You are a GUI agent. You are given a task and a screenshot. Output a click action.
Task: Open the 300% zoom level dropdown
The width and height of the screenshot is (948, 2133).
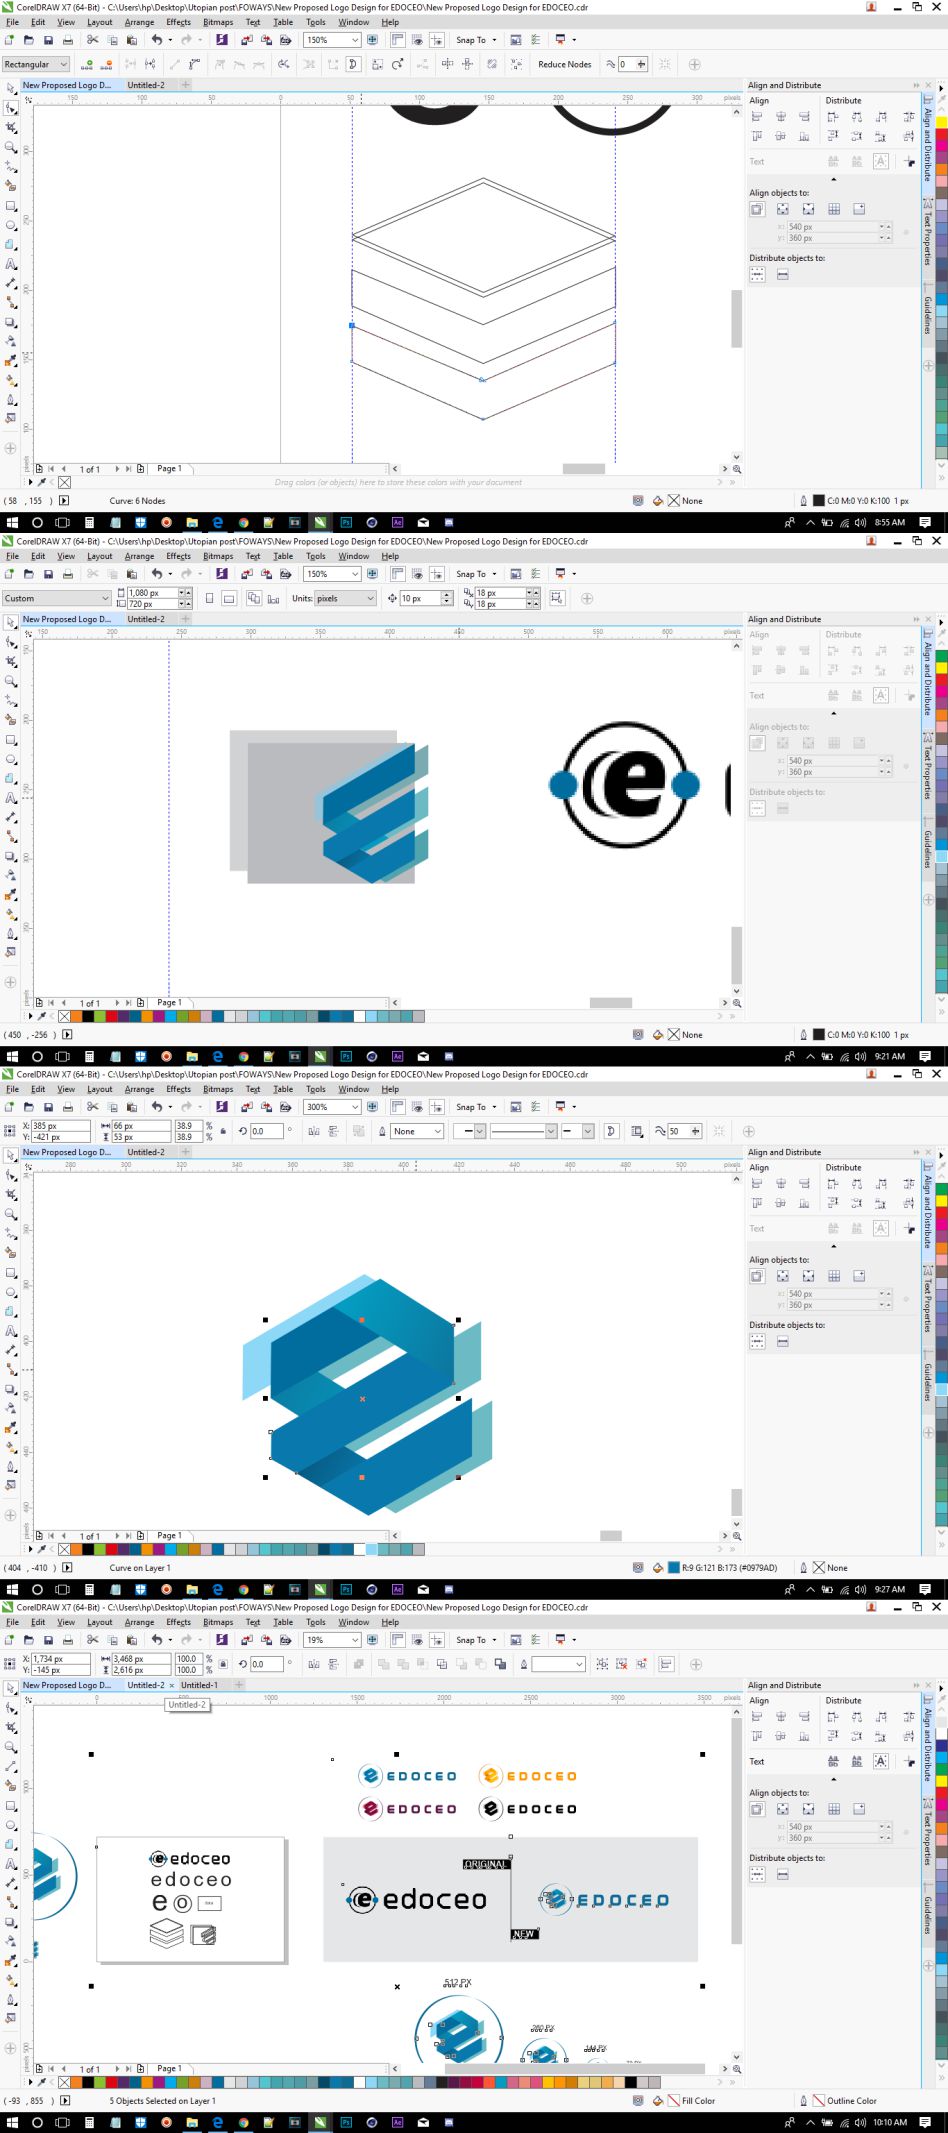point(355,1107)
